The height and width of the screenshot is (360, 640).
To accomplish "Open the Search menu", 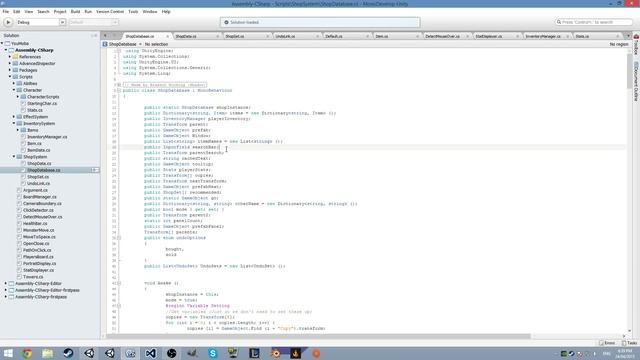I will [x=43, y=12].
